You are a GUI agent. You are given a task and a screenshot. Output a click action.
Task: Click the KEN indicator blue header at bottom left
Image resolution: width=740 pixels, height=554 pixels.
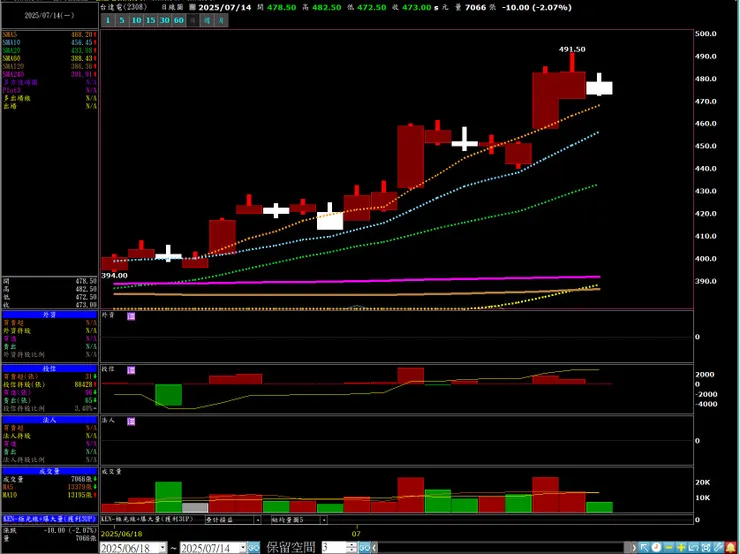pos(50,519)
